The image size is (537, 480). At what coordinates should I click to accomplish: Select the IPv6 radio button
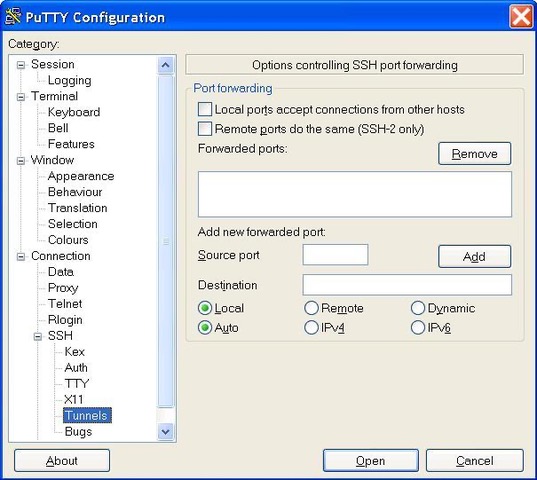pyautogui.click(x=418, y=328)
